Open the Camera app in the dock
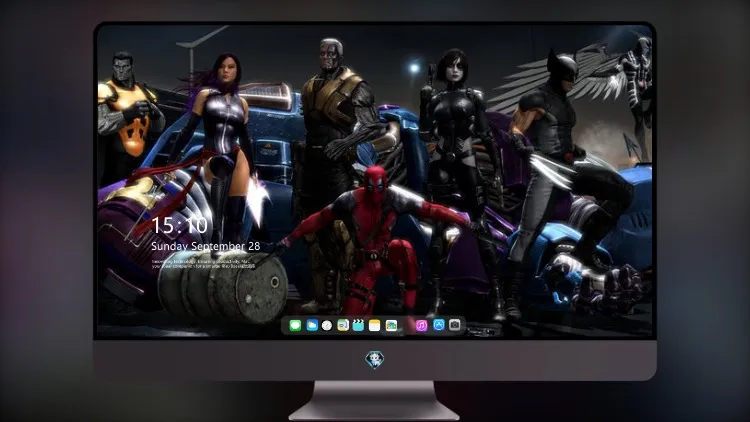 [x=455, y=325]
